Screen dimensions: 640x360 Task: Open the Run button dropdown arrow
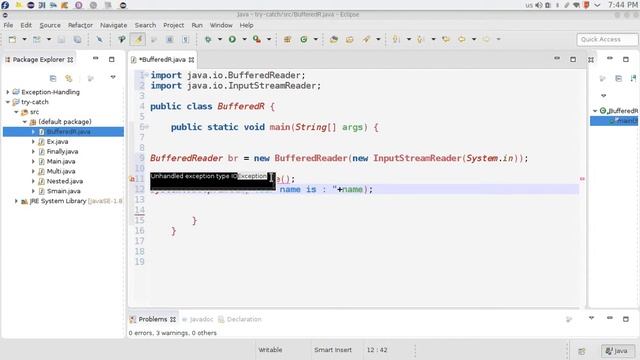click(244, 39)
